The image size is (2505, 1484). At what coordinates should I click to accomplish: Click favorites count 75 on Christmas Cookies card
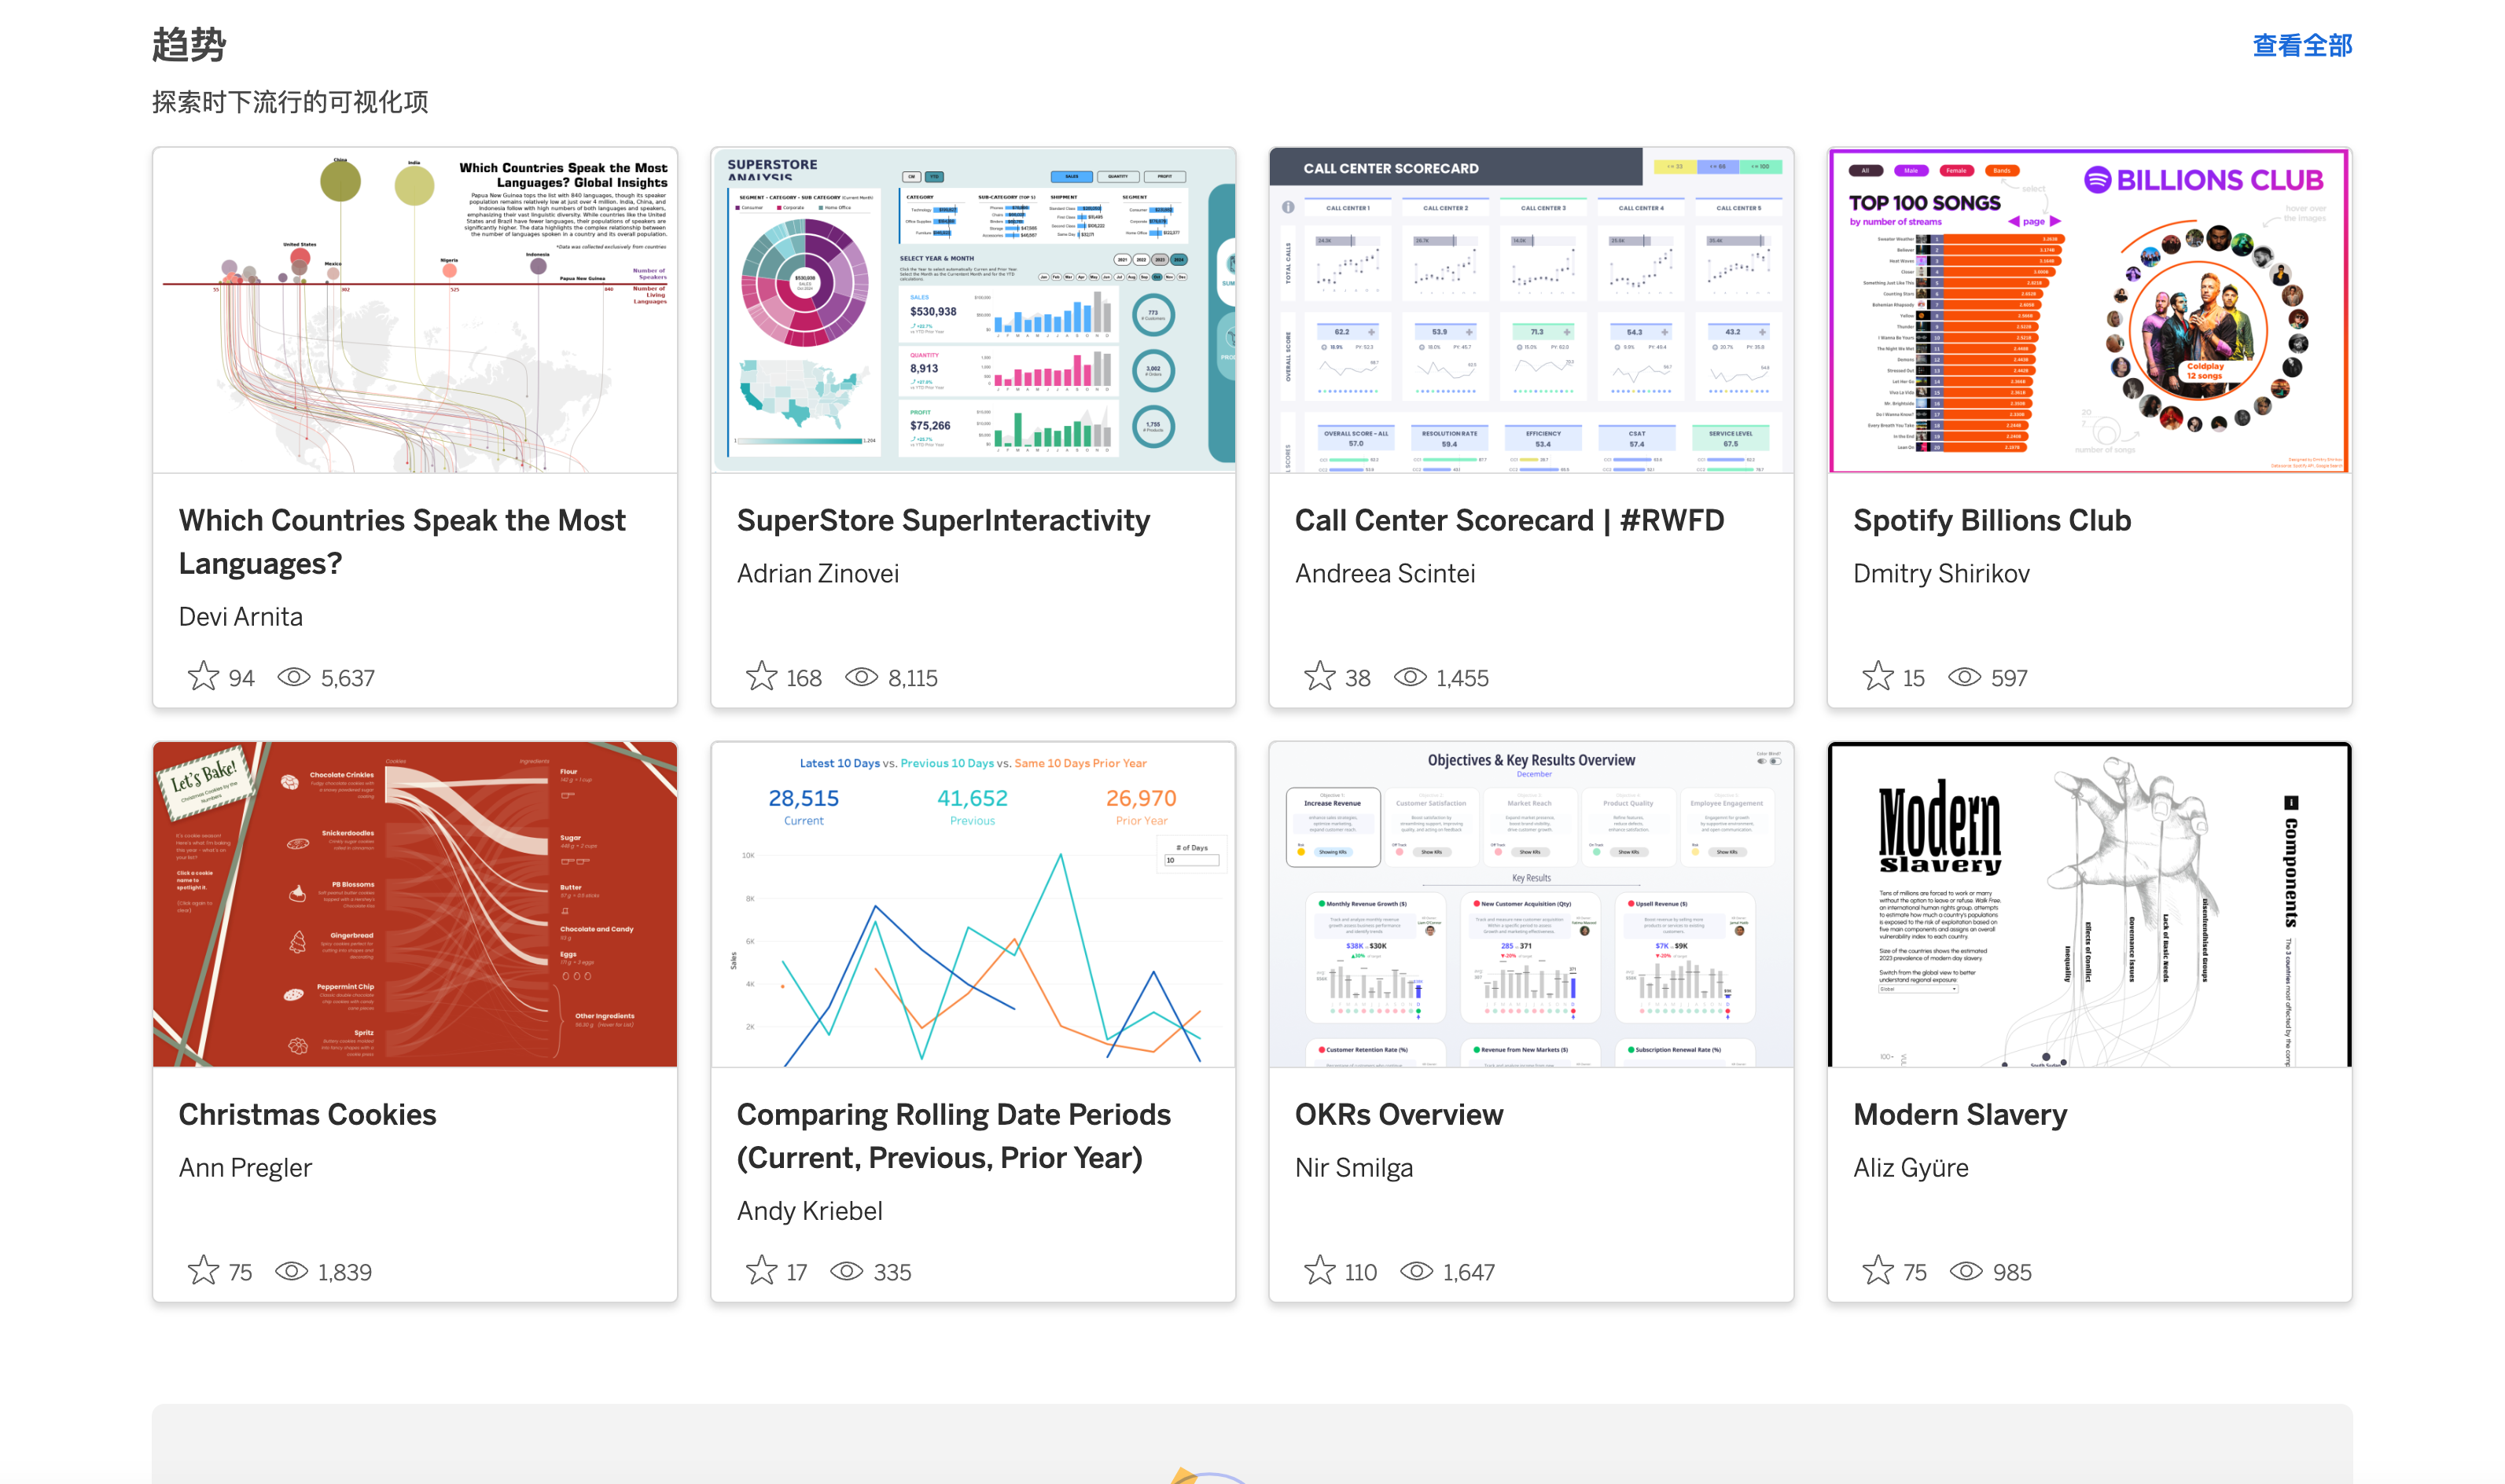240,1272
